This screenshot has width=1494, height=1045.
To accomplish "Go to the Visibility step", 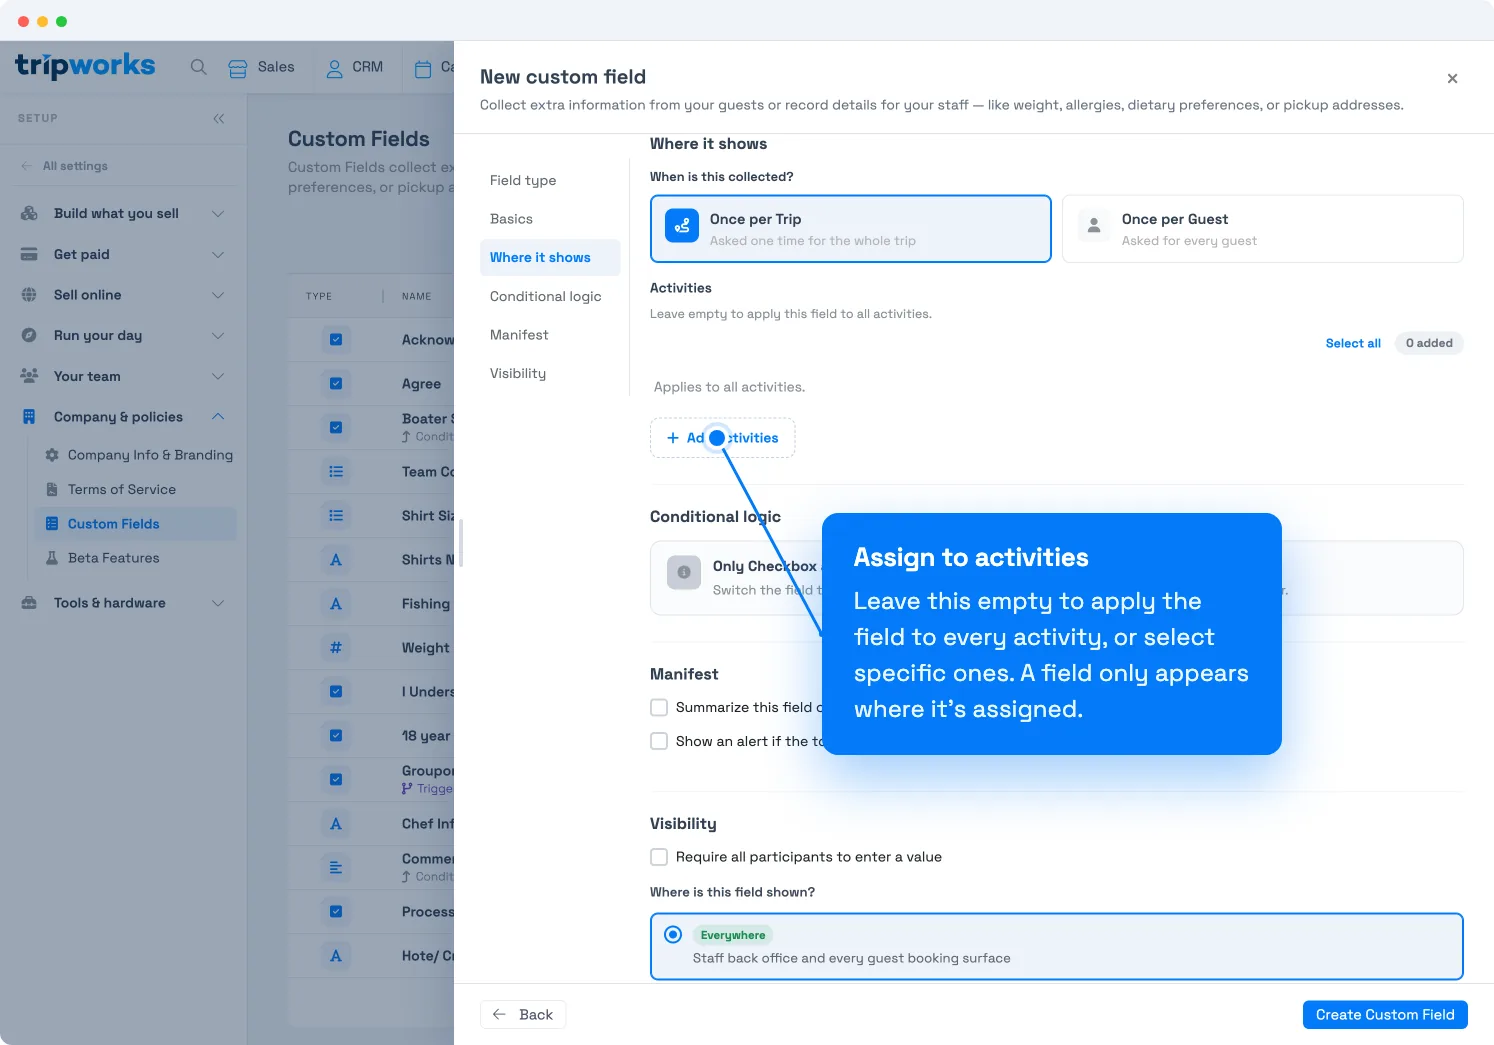I will click(x=550, y=373).
